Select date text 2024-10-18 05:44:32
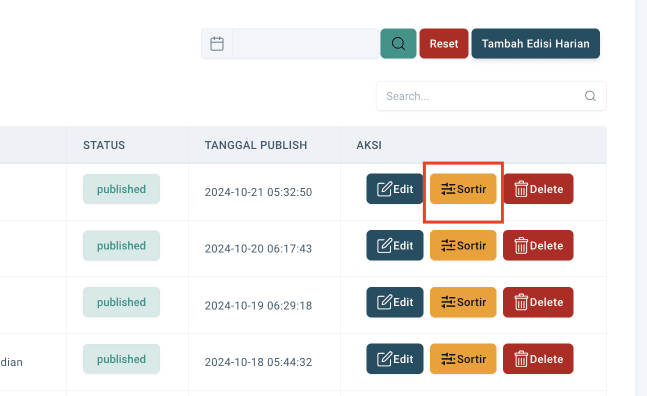The height and width of the screenshot is (396, 647). click(258, 362)
